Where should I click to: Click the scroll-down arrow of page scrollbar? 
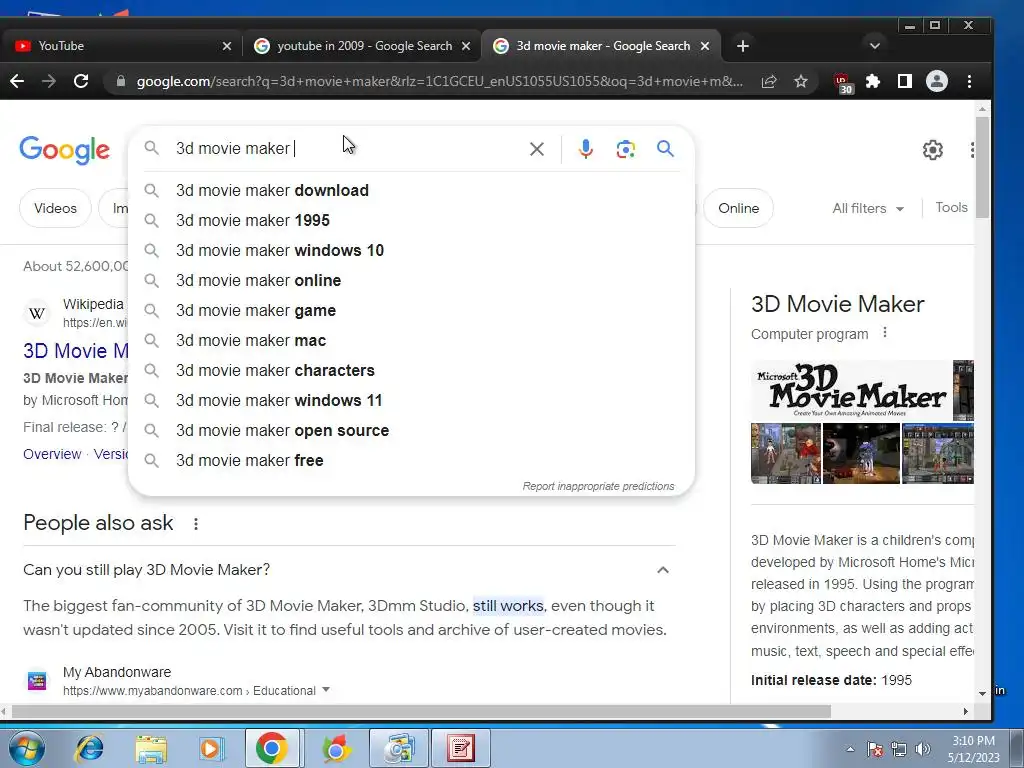coord(982,694)
